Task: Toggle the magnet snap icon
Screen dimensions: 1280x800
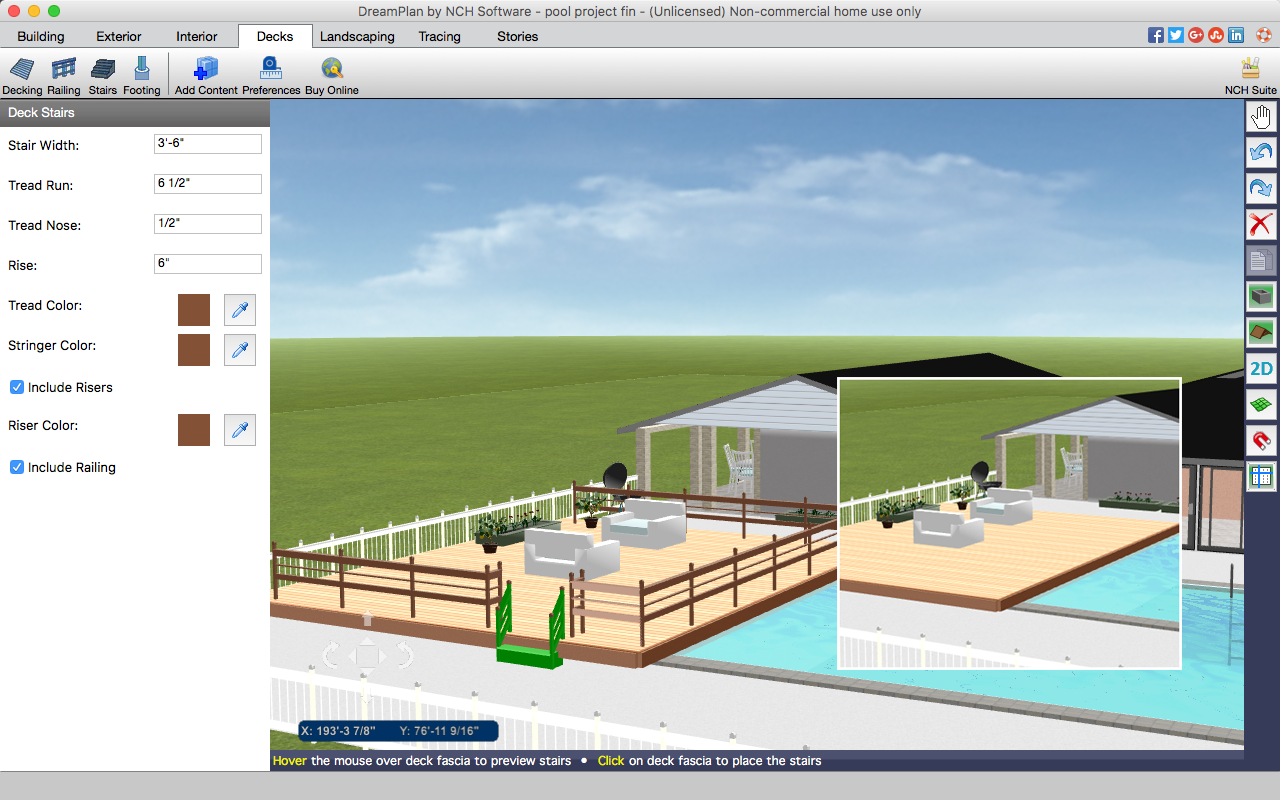Action: 1261,441
